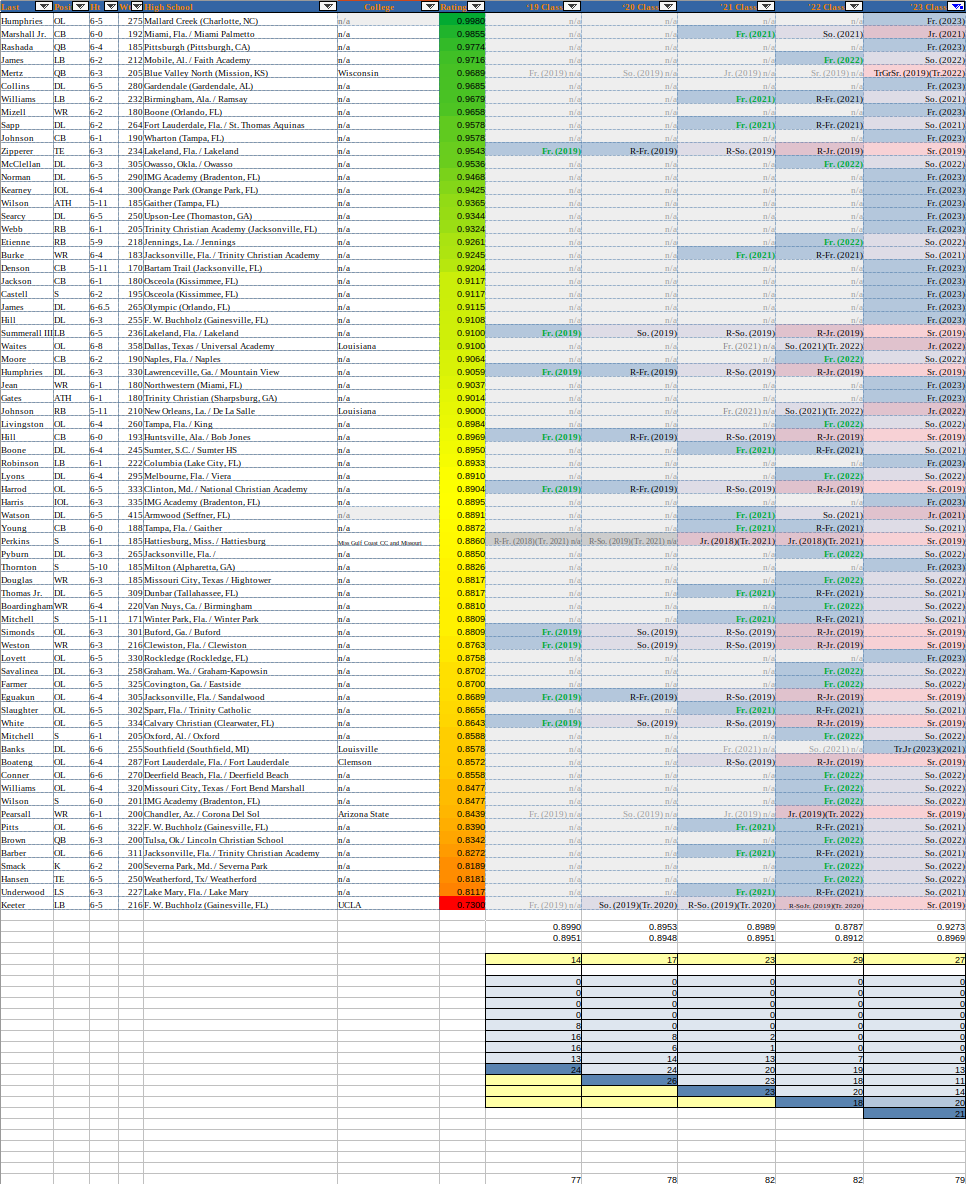Image resolution: width=966 pixels, height=1184 pixels.
Task: Open the Last column filter dropdown
Action: (x=44, y=6)
